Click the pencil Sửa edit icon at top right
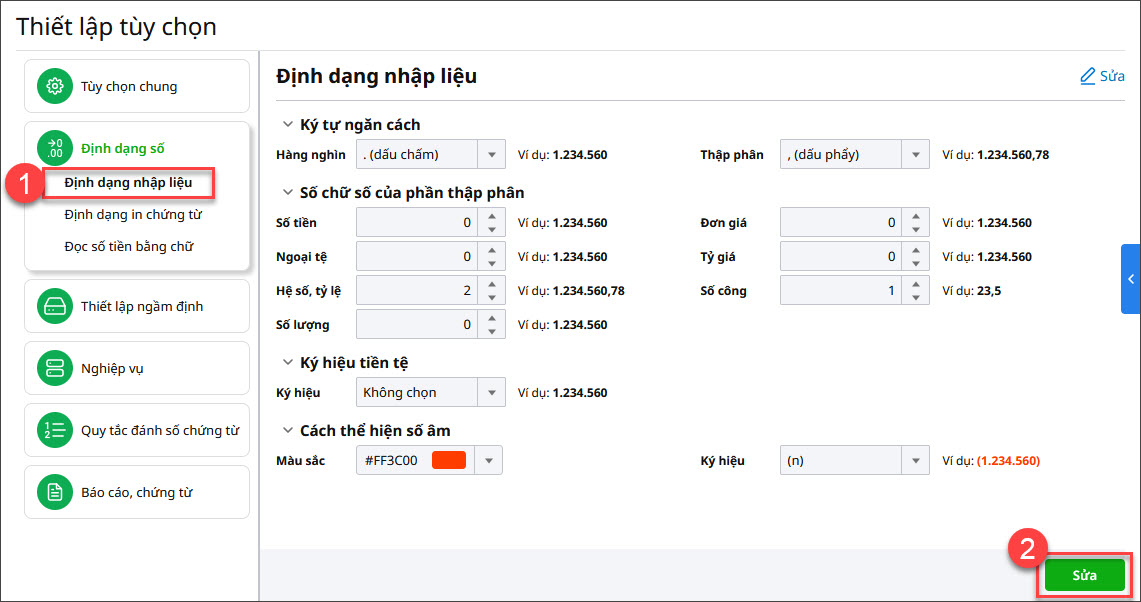Viewport: 1141px width, 602px height. 1088,76
